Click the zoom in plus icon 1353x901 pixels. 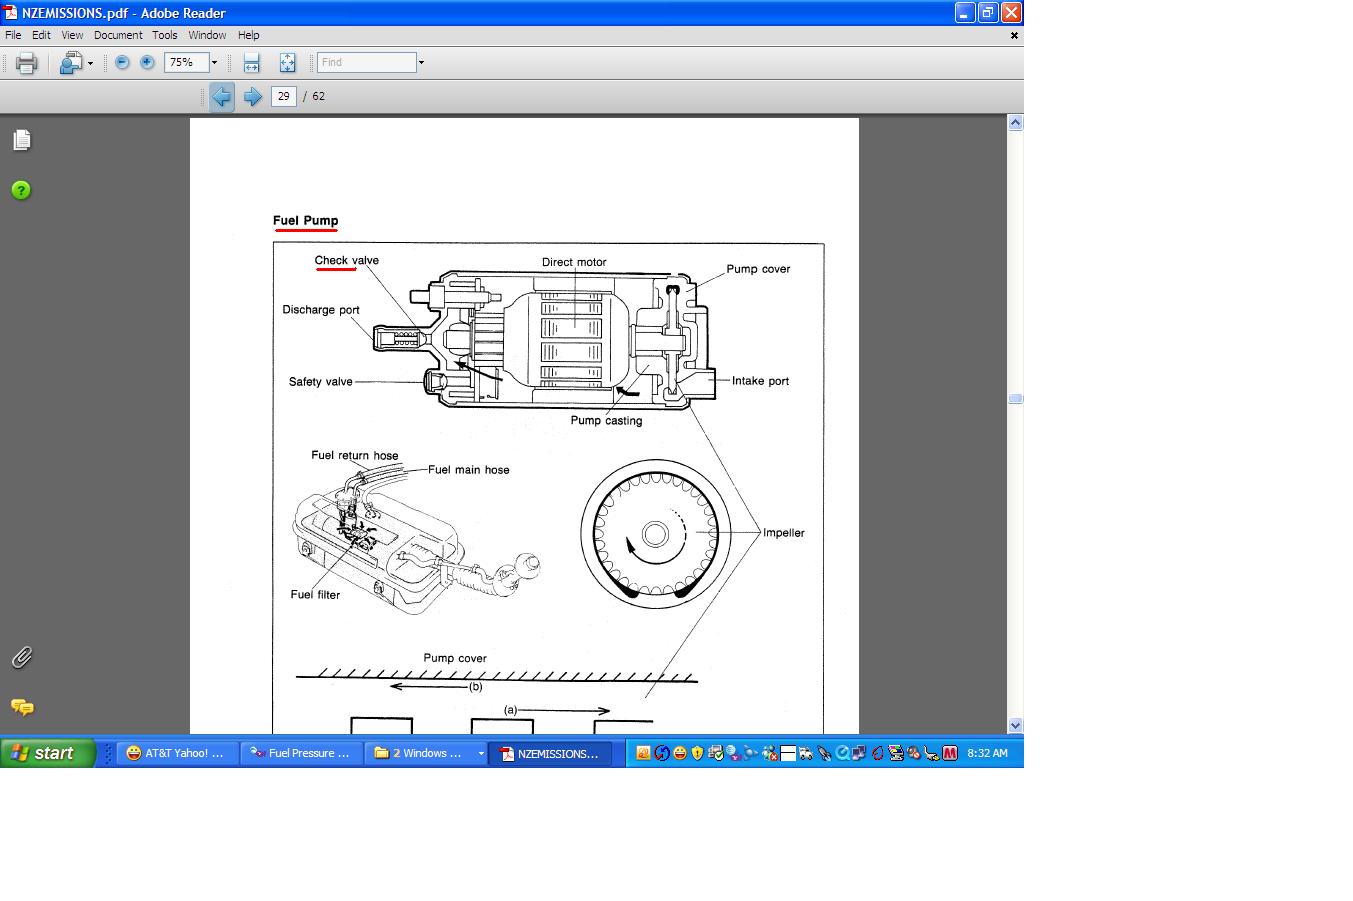click(x=147, y=62)
